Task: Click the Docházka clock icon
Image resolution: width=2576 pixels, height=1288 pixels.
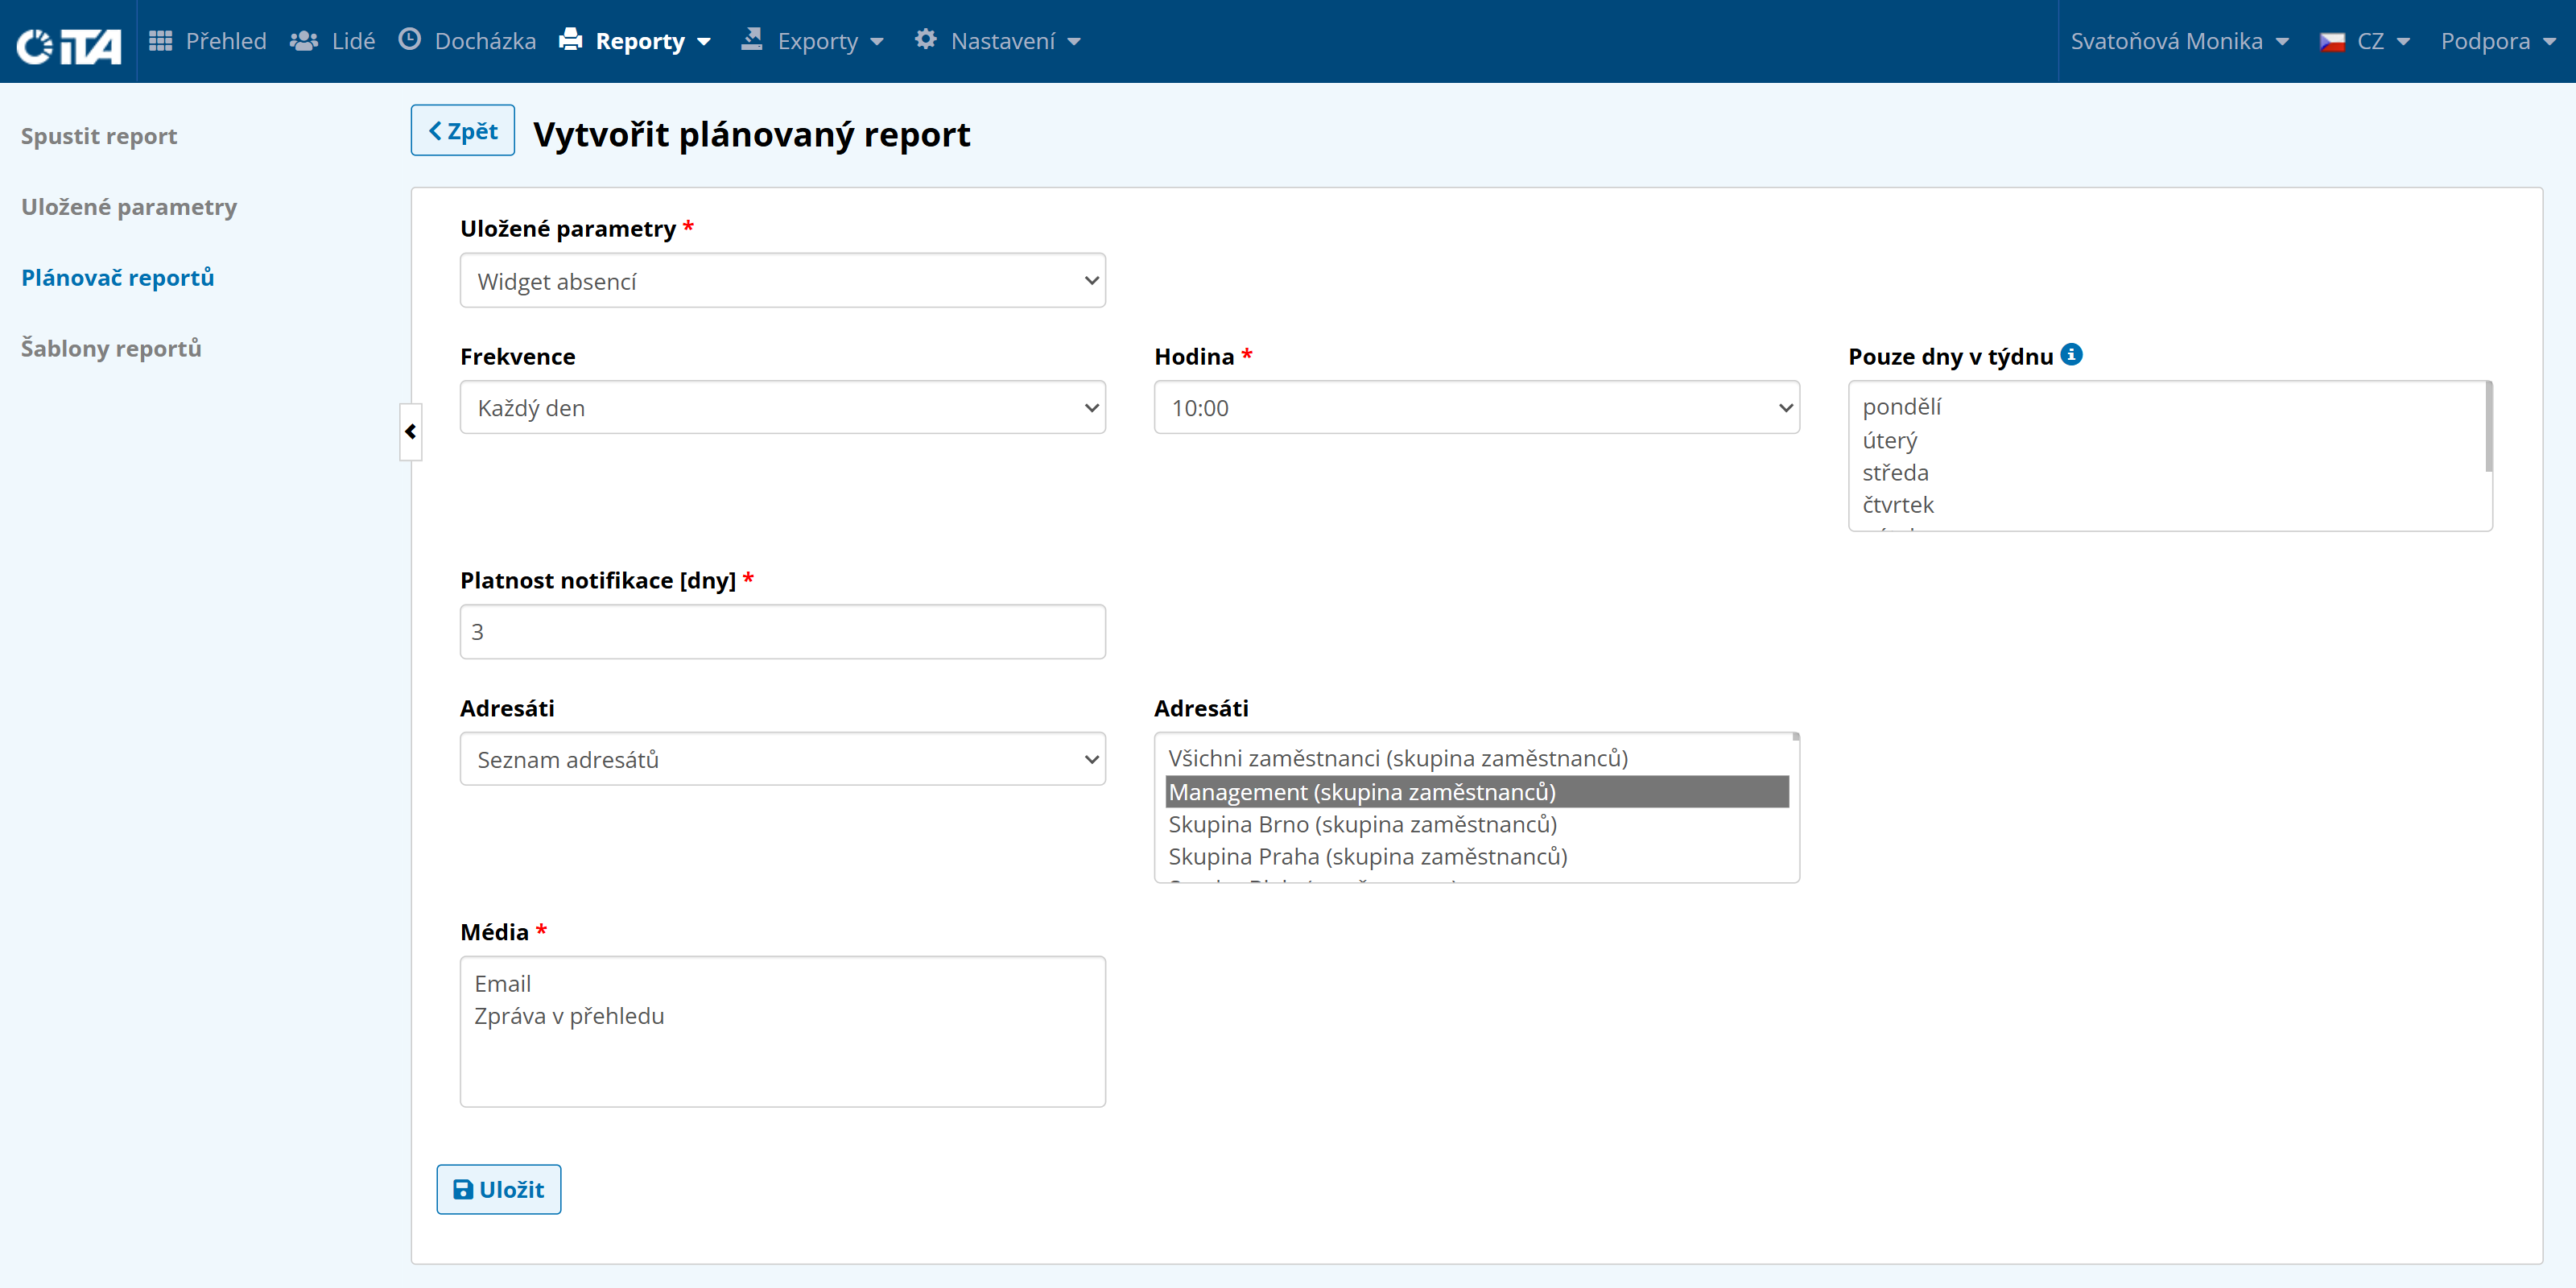Action: click(x=410, y=40)
